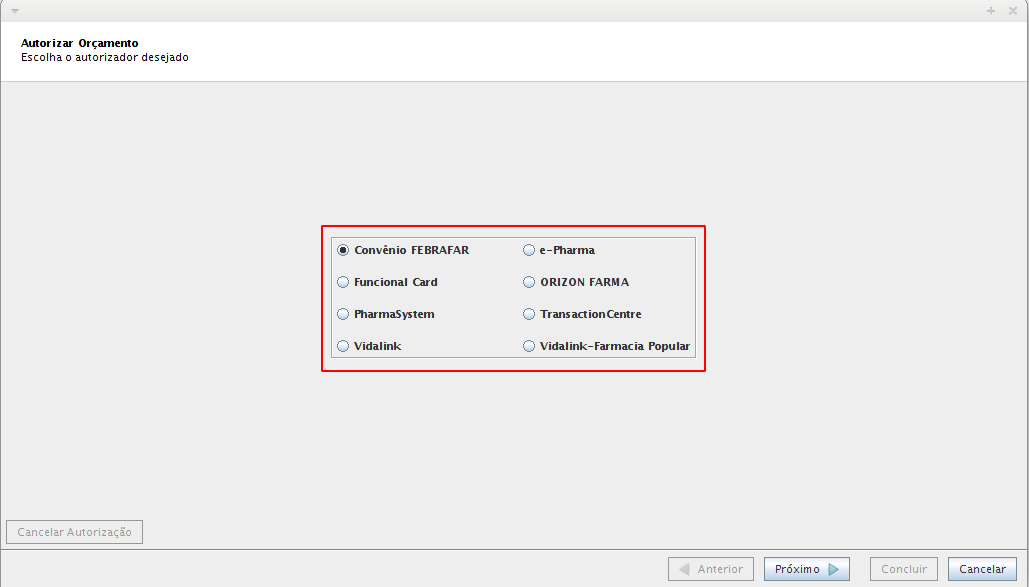Click the Cancelar Autorização button
The image size is (1029, 587).
[x=74, y=532]
